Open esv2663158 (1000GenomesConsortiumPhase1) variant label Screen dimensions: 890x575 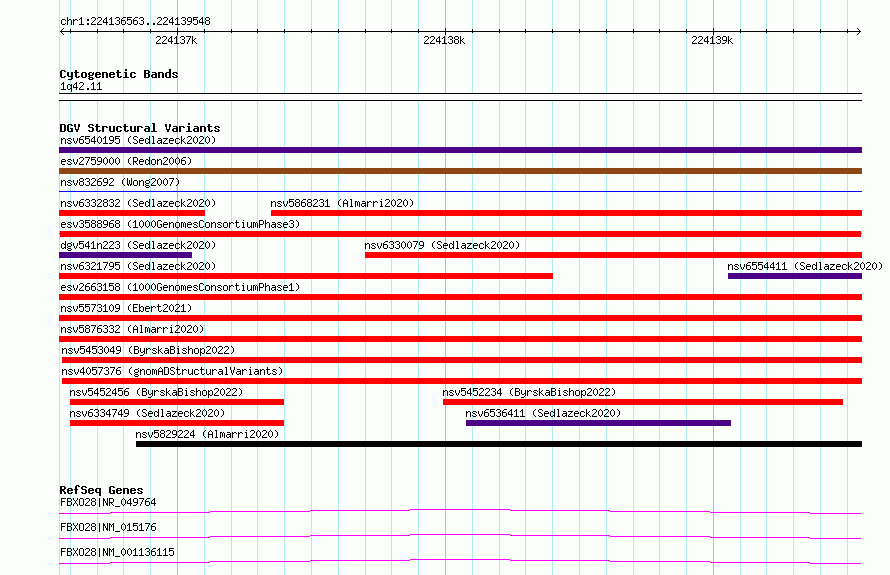click(x=180, y=287)
